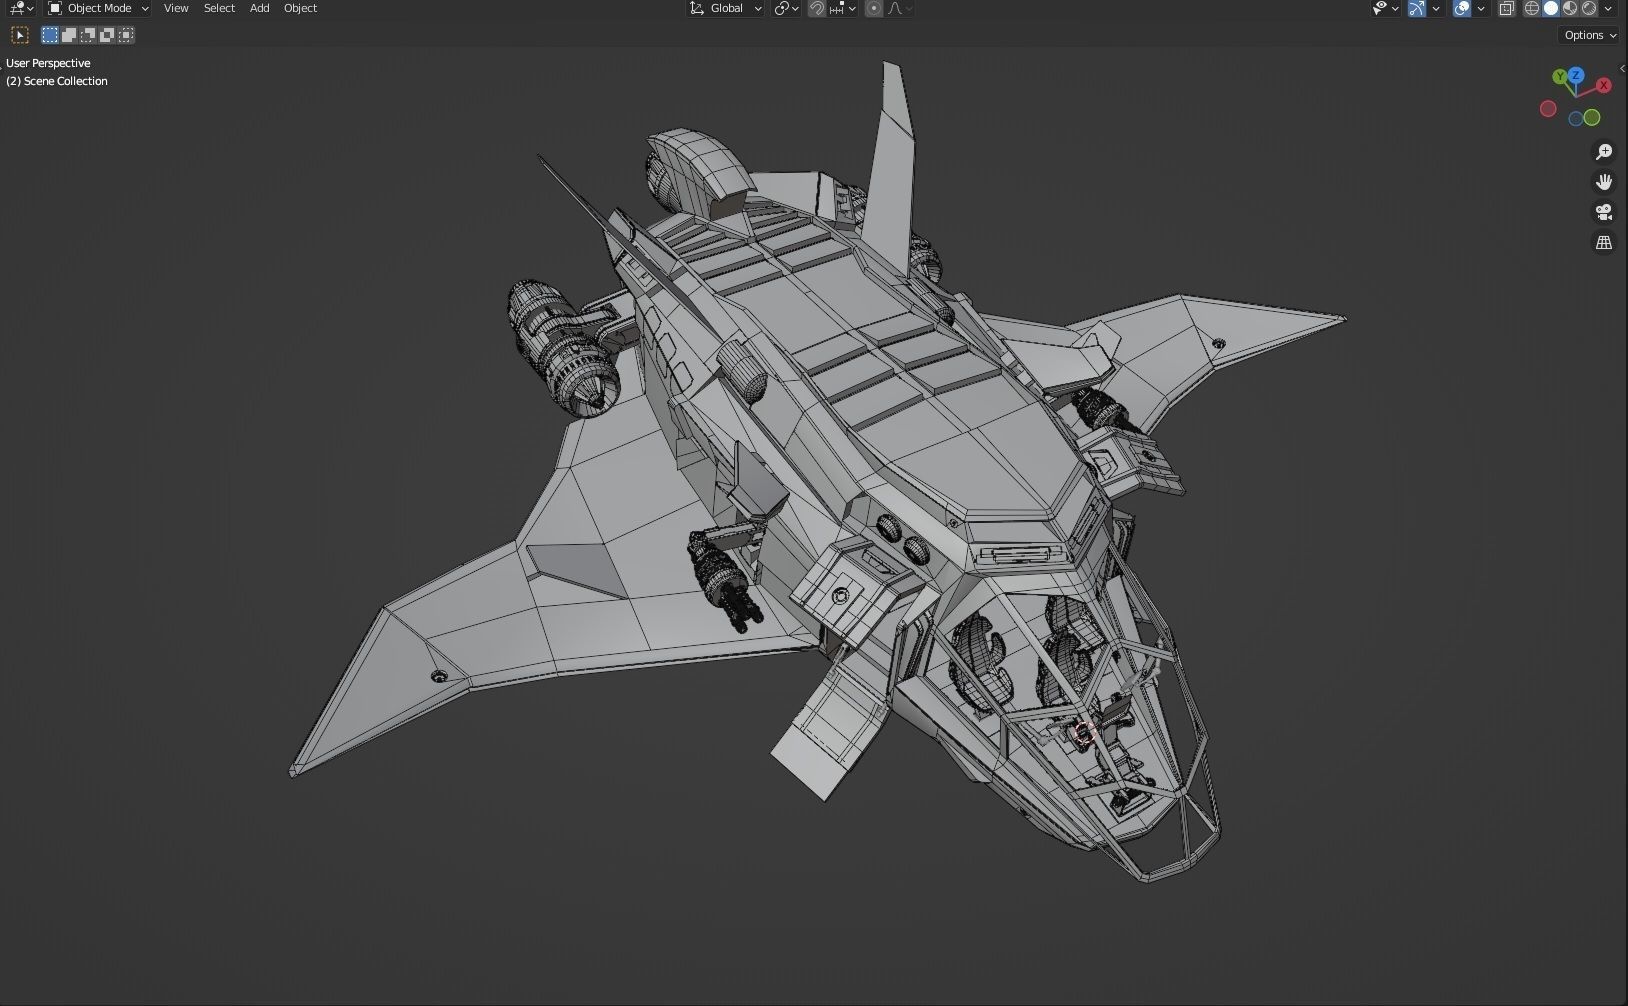Click the Y axis on navigation gizmo
Viewport: 1628px width, 1006px height.
point(1560,77)
